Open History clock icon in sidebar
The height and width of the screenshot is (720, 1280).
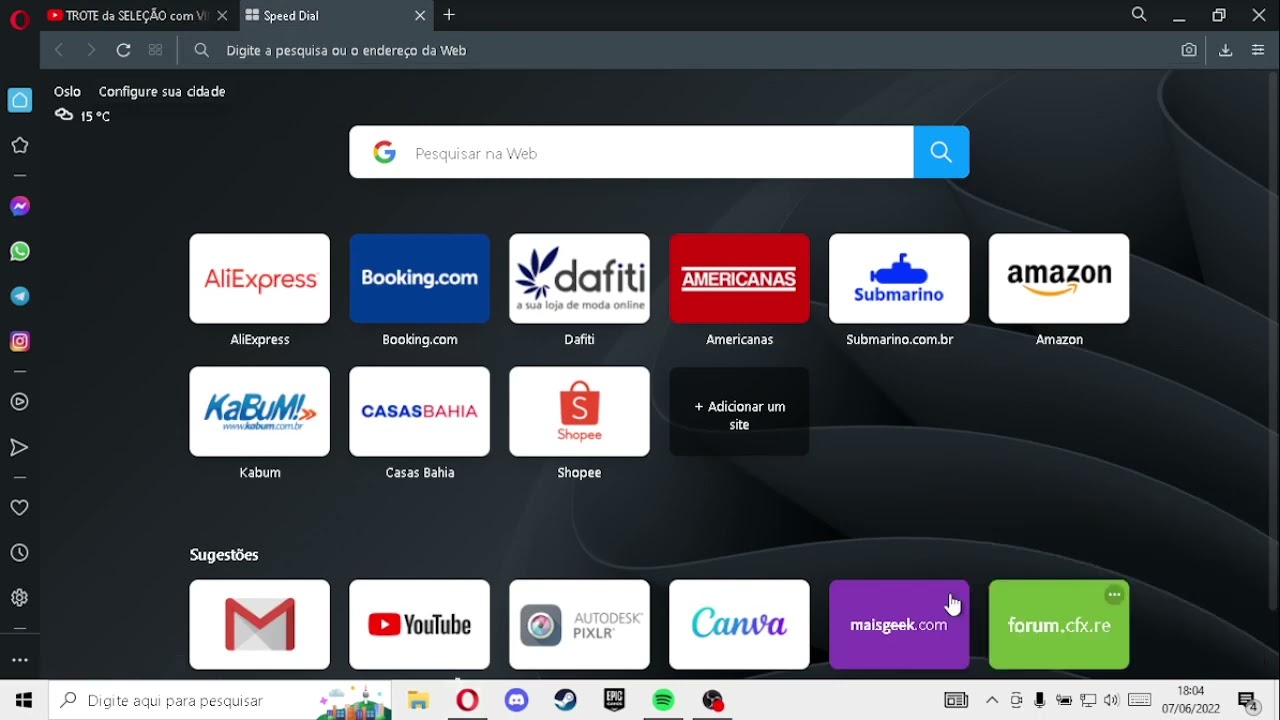click(19, 553)
